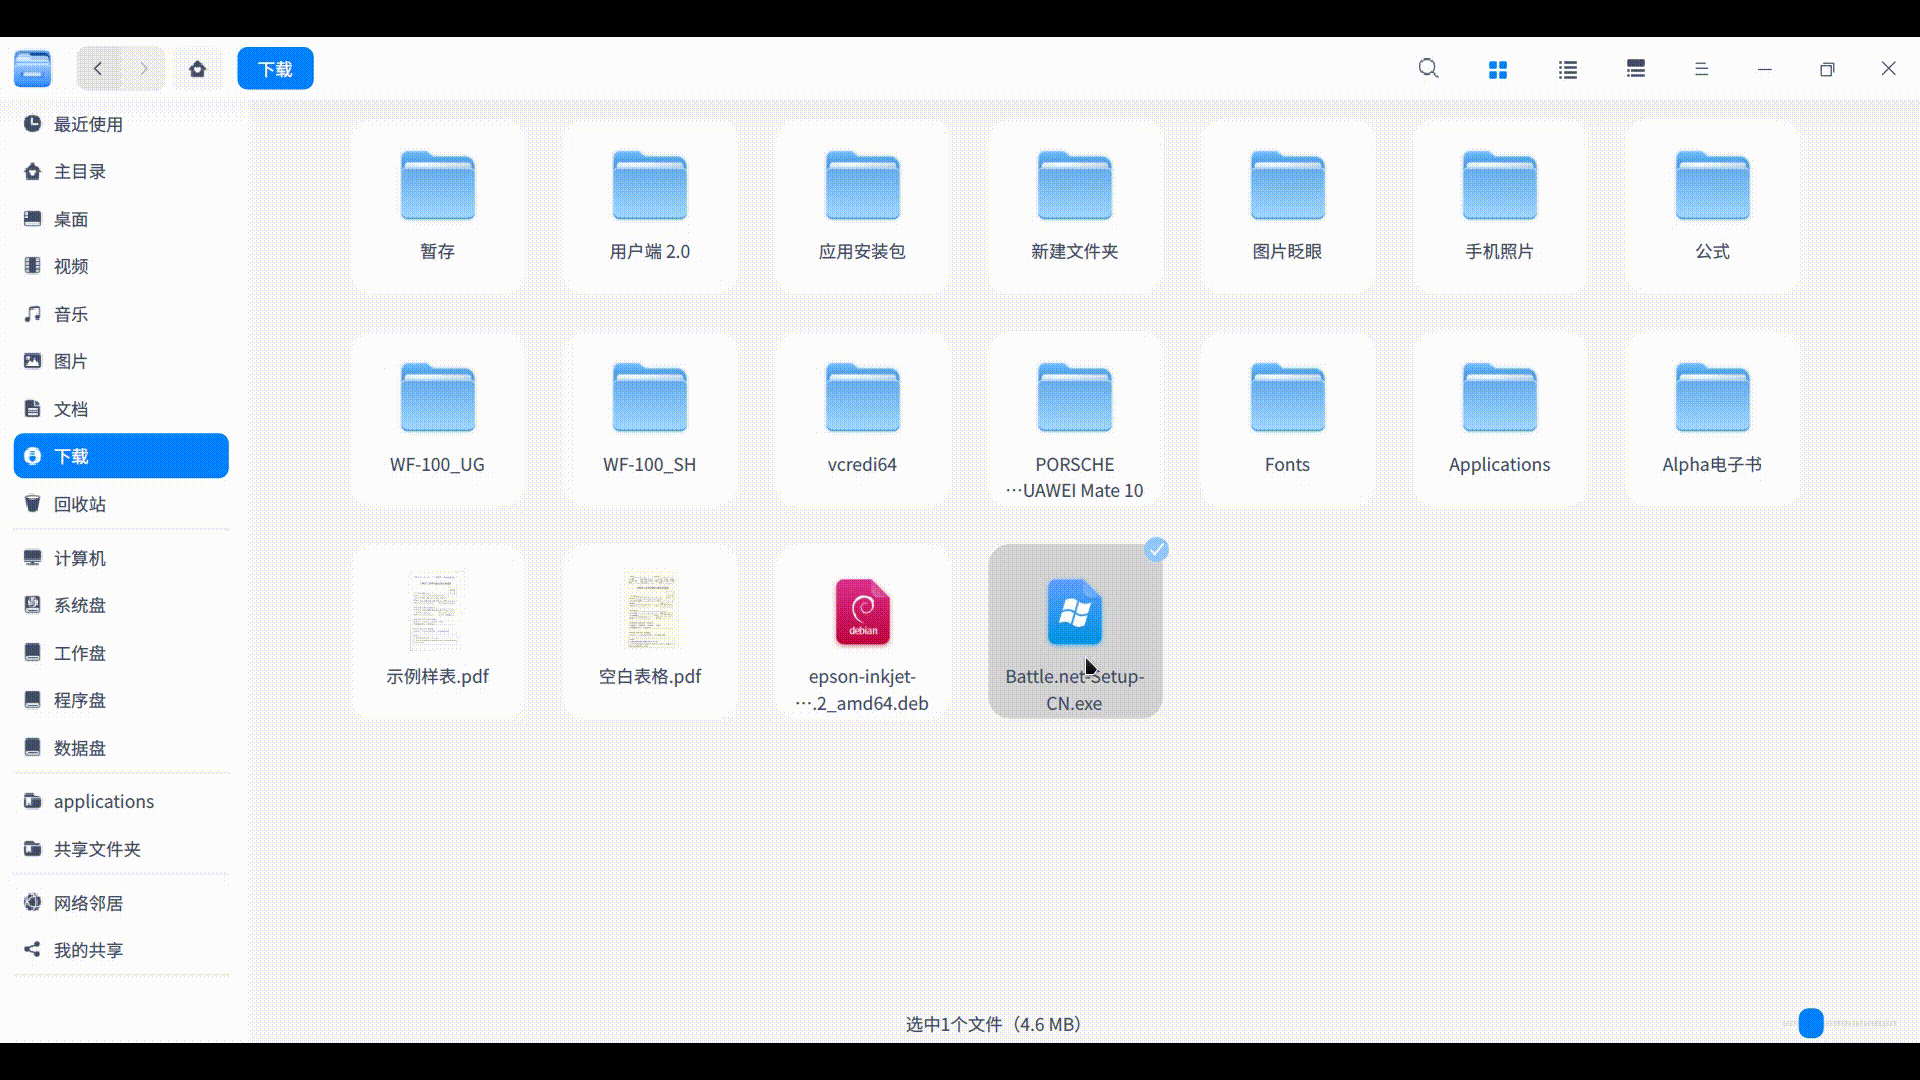
Task: Select the epson-inkjet deb package file
Action: pyautogui.click(x=862, y=612)
